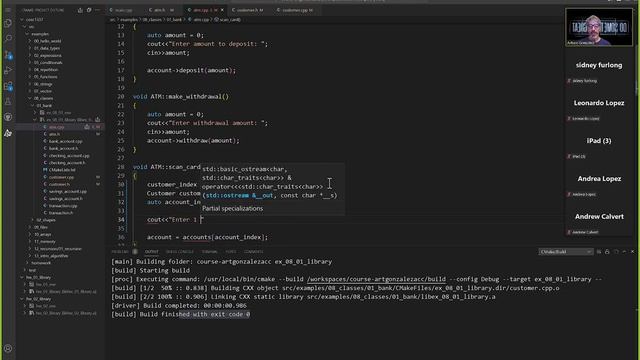This screenshot has width=640, height=360.
Task: Click workspaces build path link in output
Action: 376,279
